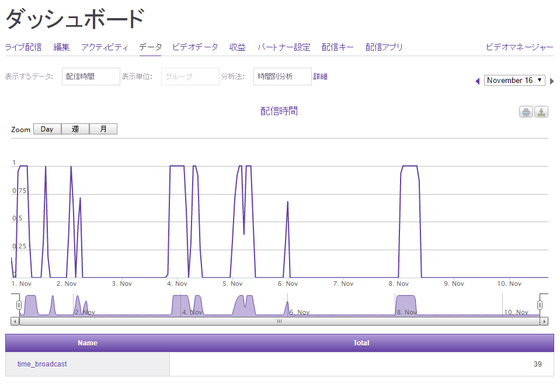Click the Total column header
560x387 pixels.
tap(361, 343)
